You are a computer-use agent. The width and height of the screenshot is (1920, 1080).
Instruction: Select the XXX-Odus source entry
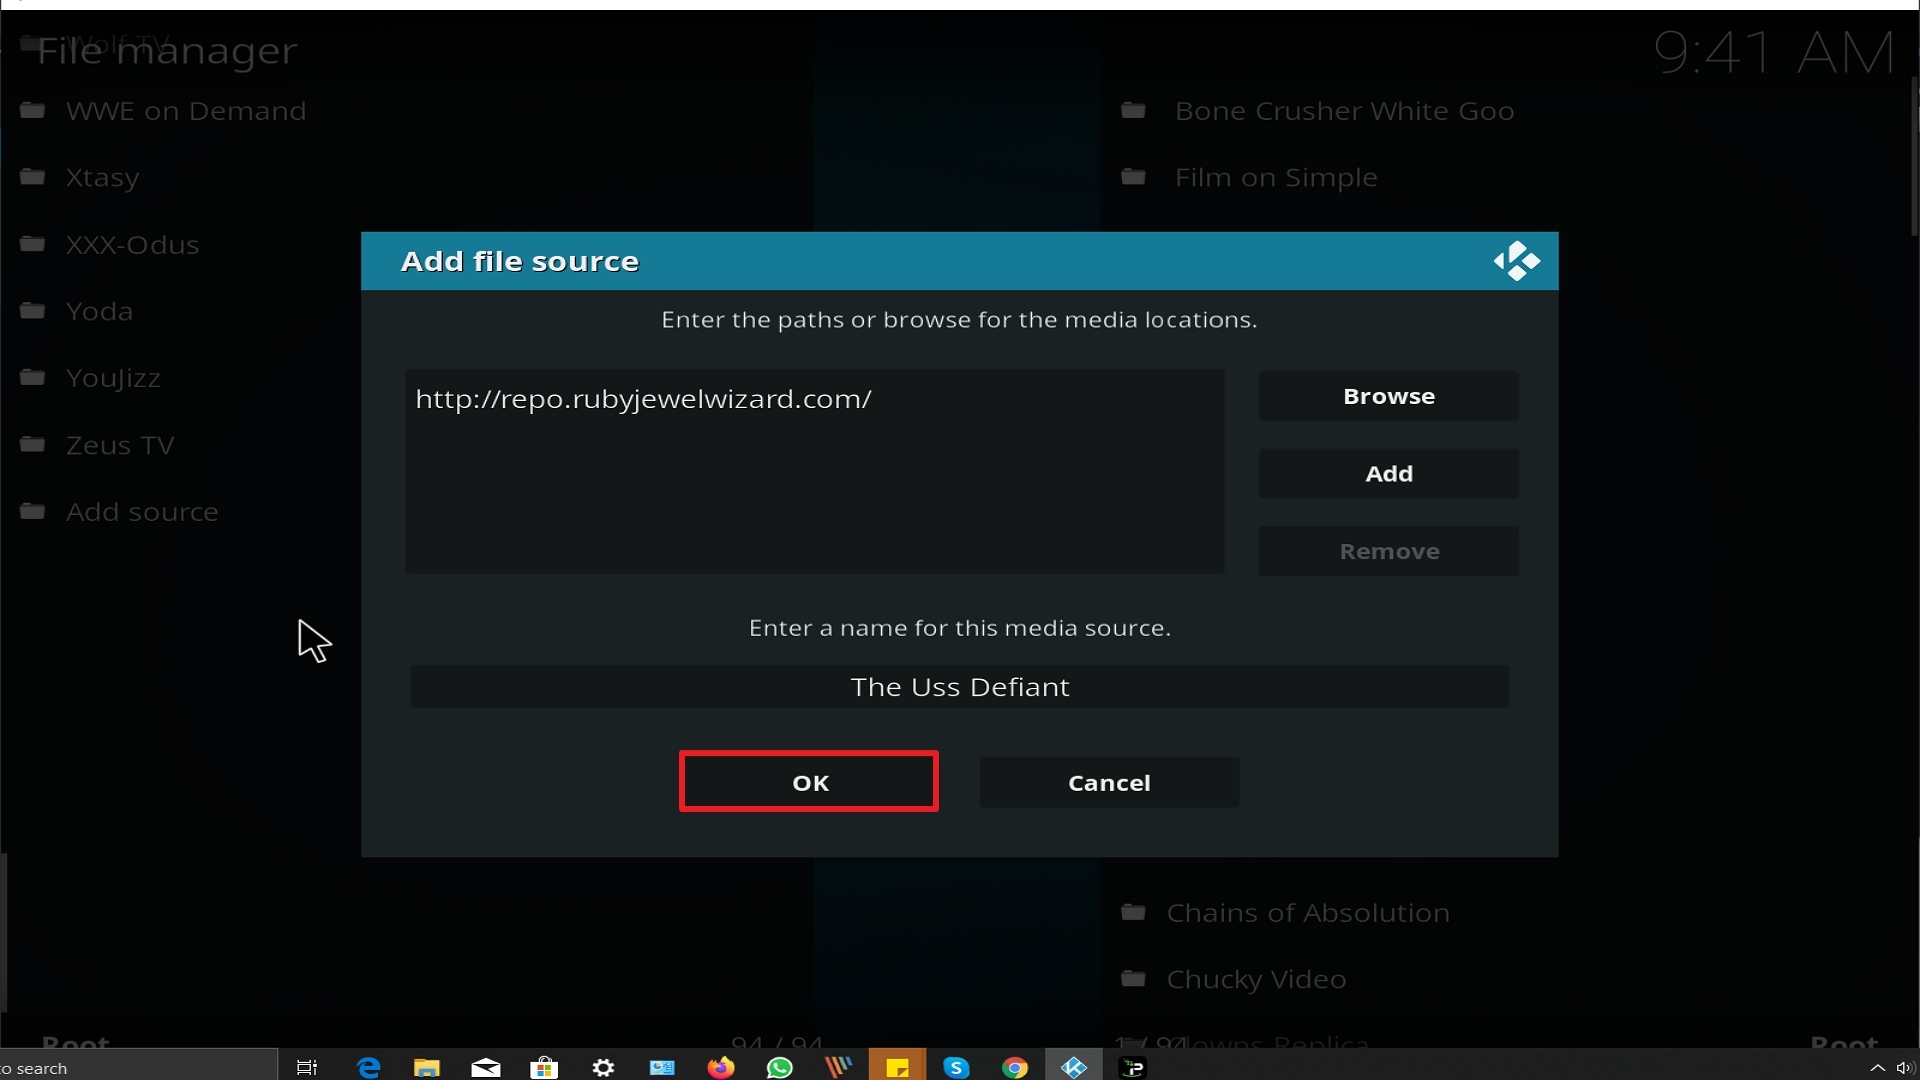(x=133, y=245)
